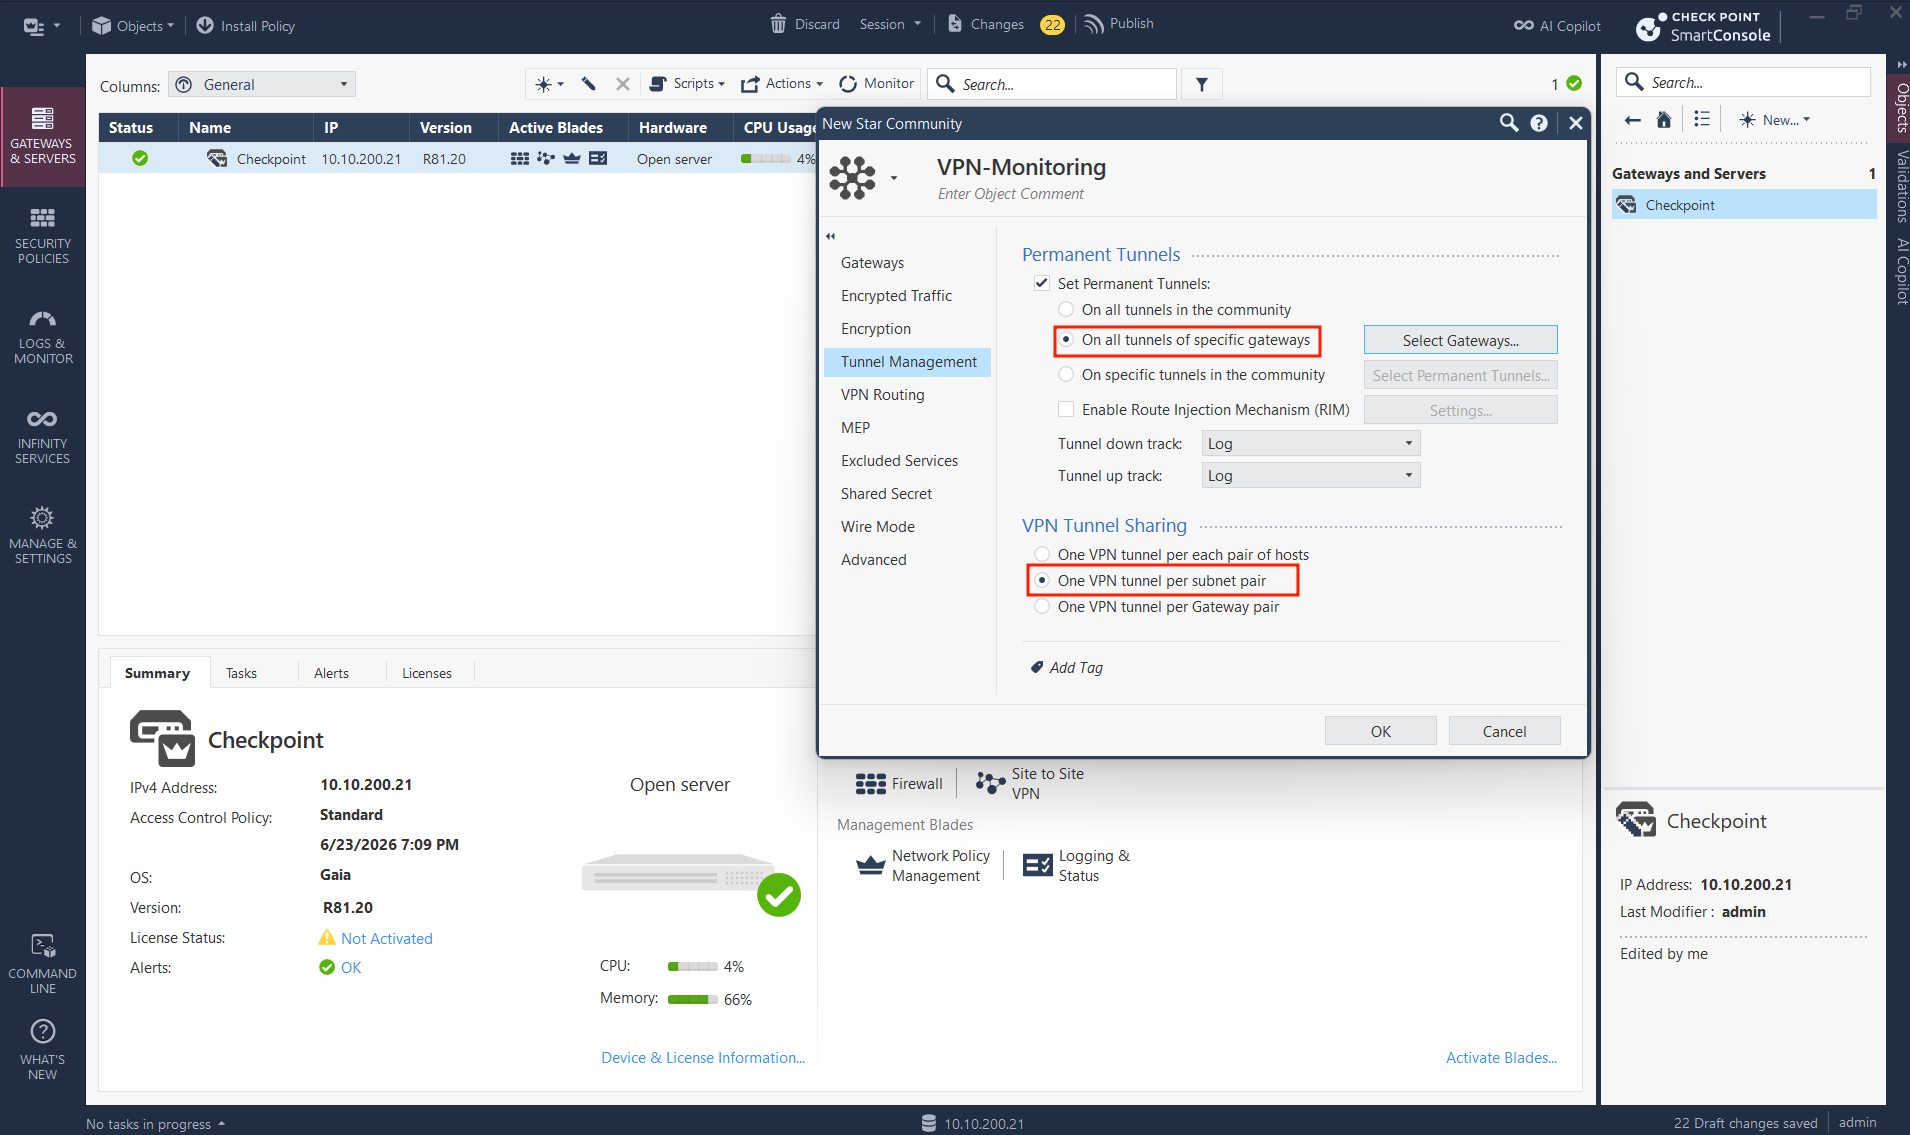Expand the Objects menu
This screenshot has height=1135, width=1910.
[133, 26]
